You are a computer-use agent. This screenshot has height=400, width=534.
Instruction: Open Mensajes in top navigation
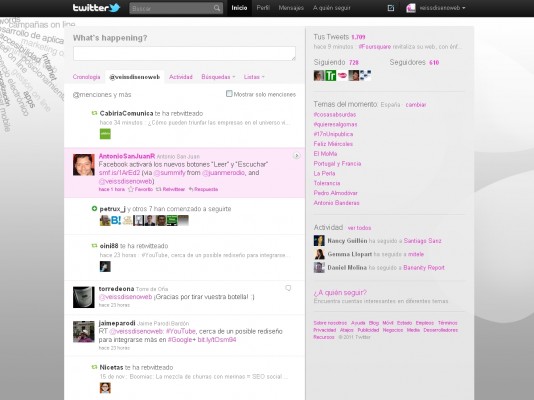(x=291, y=8)
